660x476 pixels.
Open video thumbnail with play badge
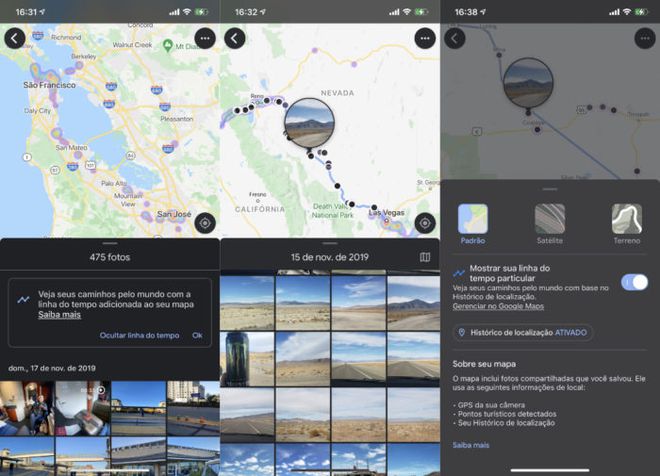(x=83, y=408)
